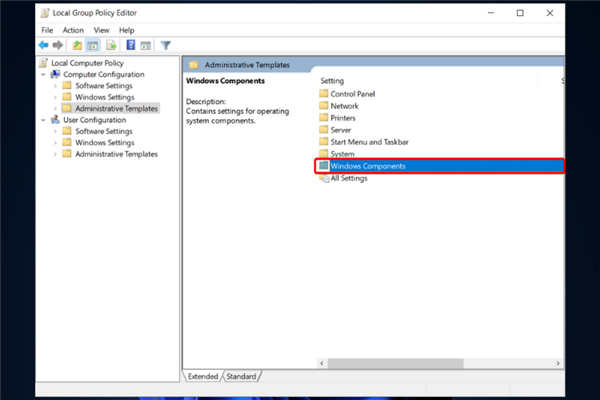Open the Action menu
600x400 pixels.
click(73, 30)
